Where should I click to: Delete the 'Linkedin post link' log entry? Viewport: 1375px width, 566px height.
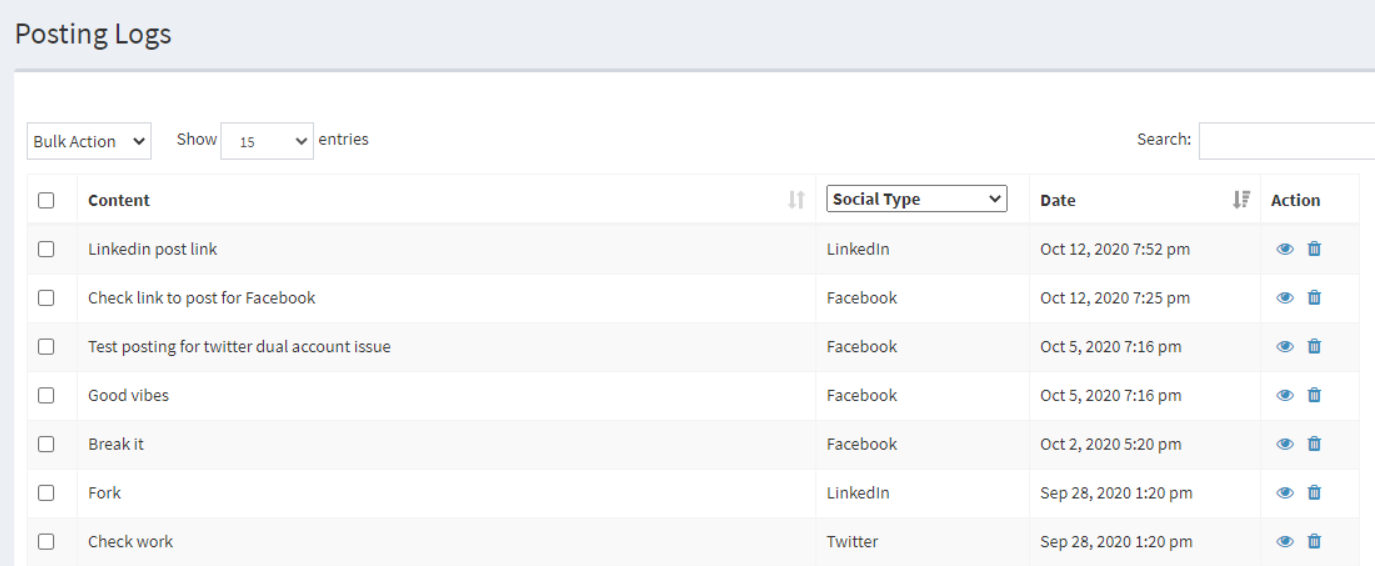(1314, 249)
